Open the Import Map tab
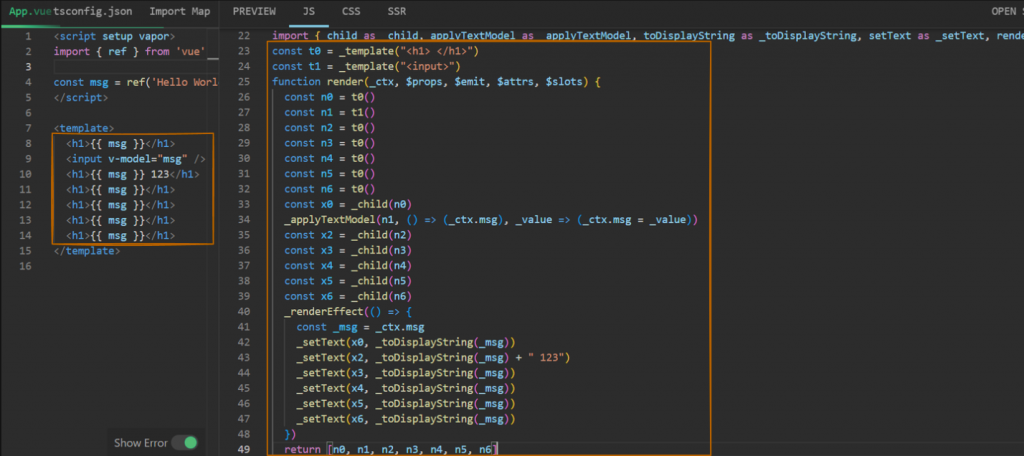 (x=180, y=11)
